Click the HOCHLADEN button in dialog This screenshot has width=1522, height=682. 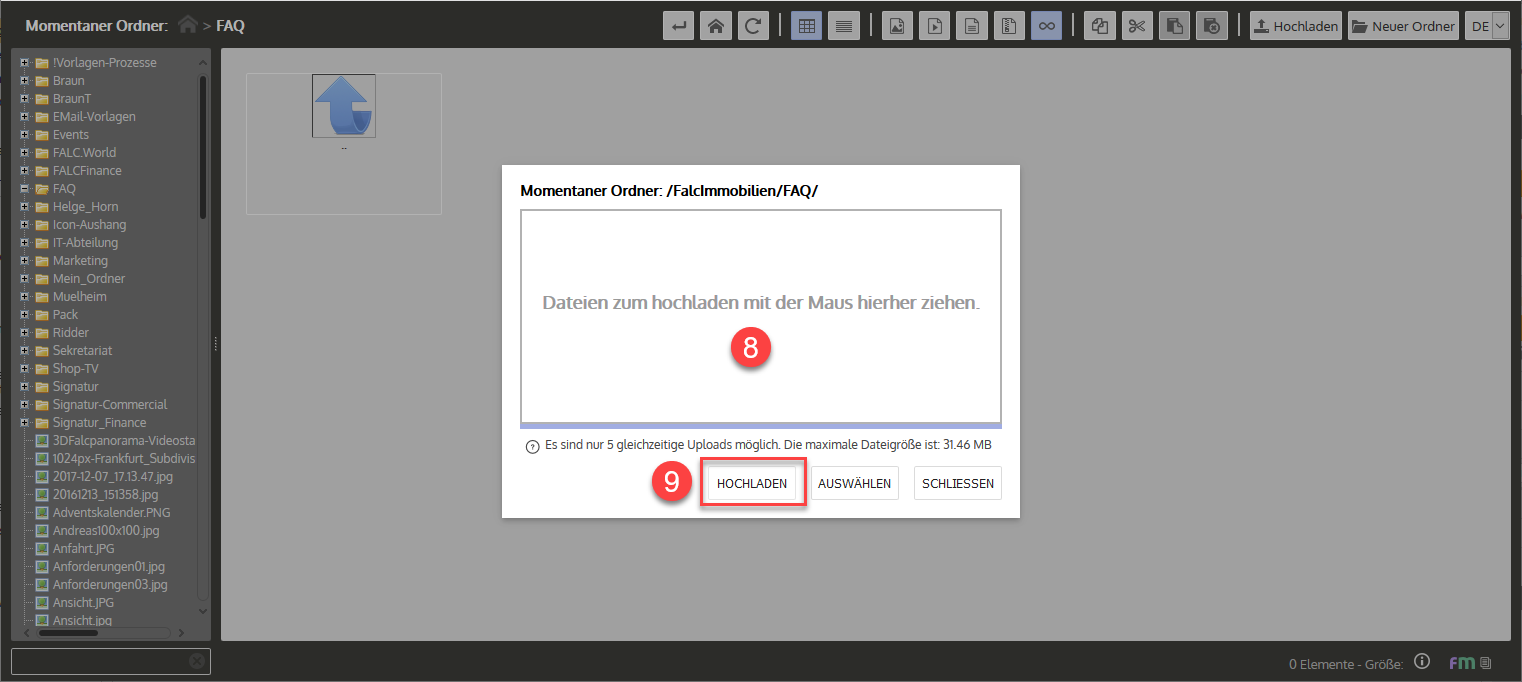752,483
